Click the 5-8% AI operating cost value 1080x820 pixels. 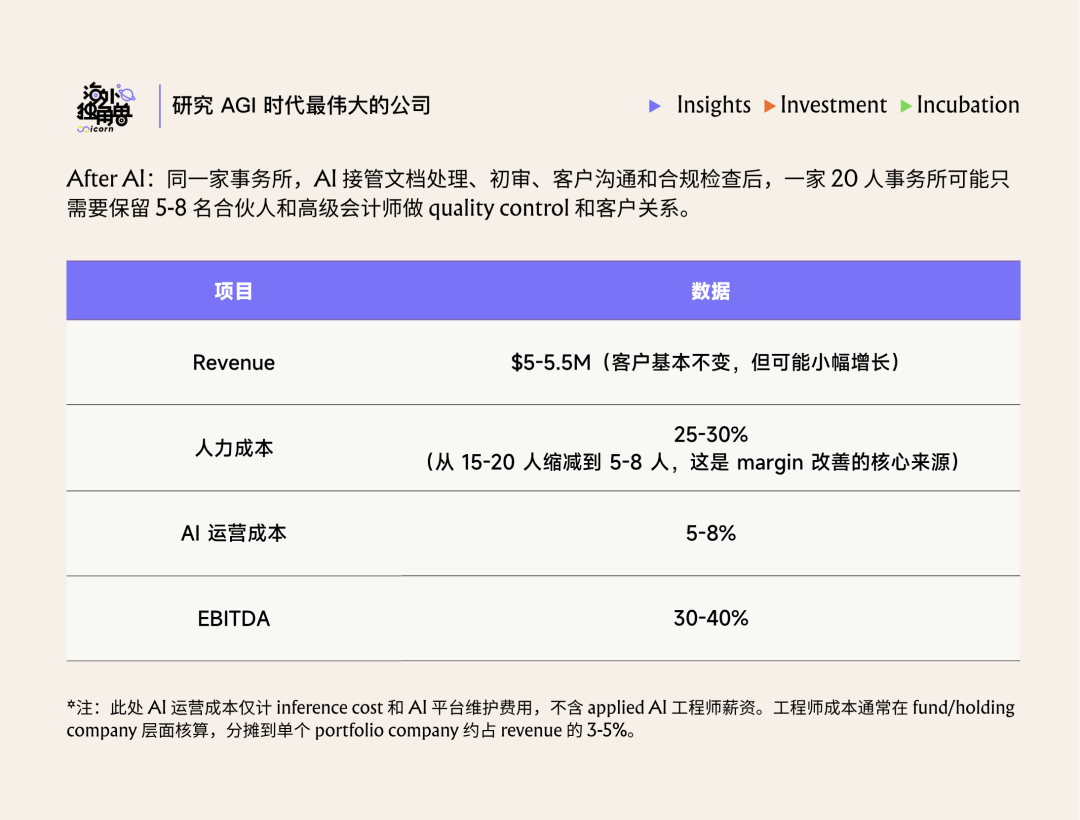[710, 533]
